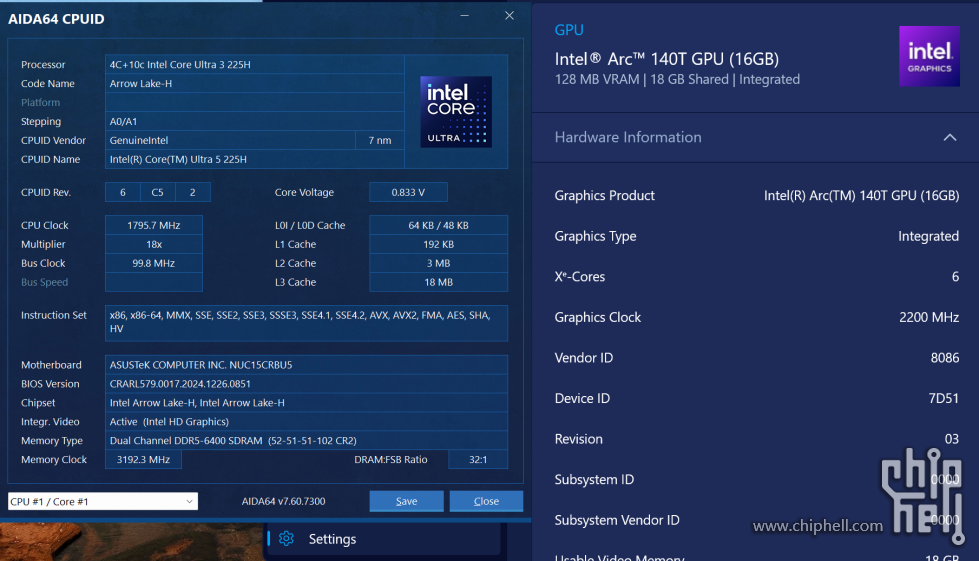Click the empty Platform field

[x=255, y=102]
